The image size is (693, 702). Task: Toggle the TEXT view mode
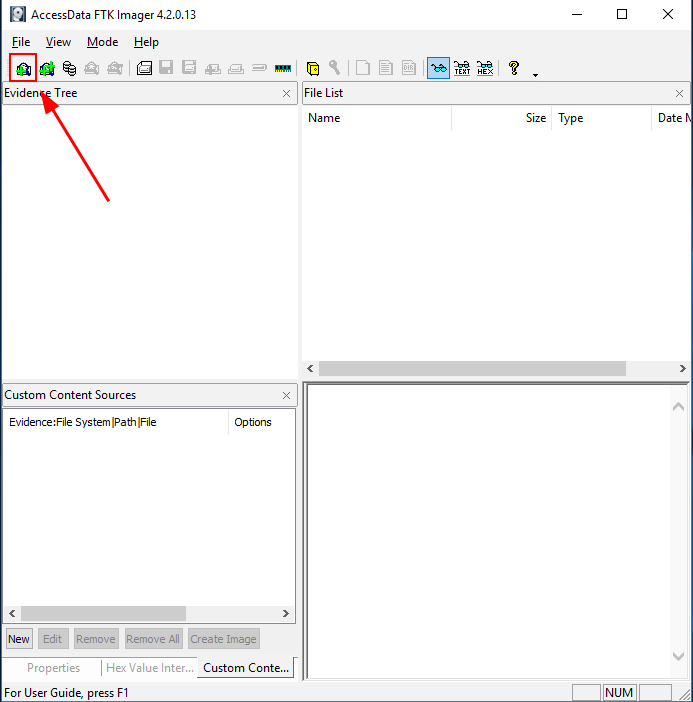pos(462,68)
